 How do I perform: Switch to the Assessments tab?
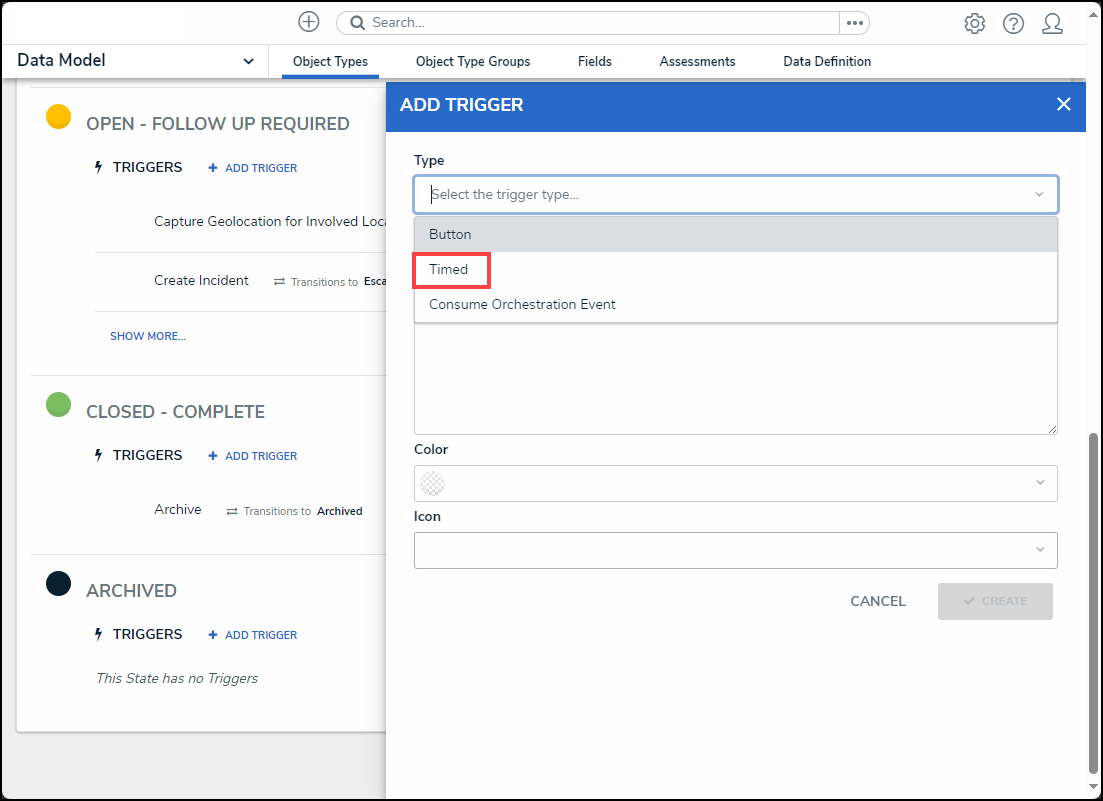coord(697,62)
